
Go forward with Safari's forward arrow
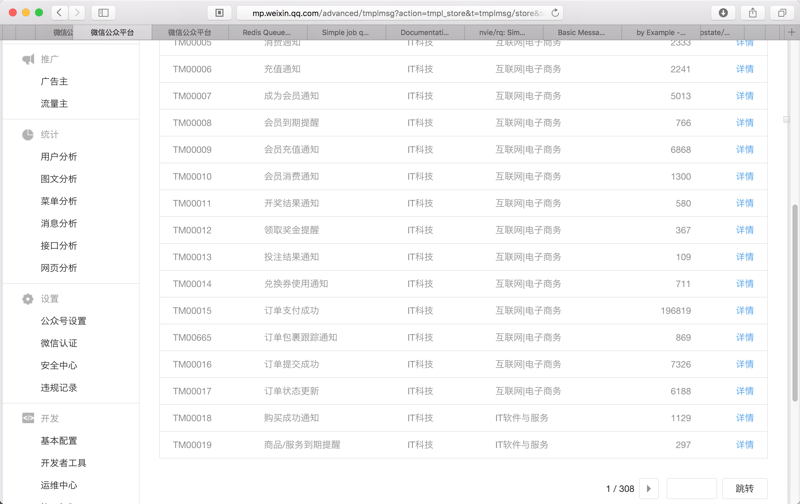coord(77,13)
